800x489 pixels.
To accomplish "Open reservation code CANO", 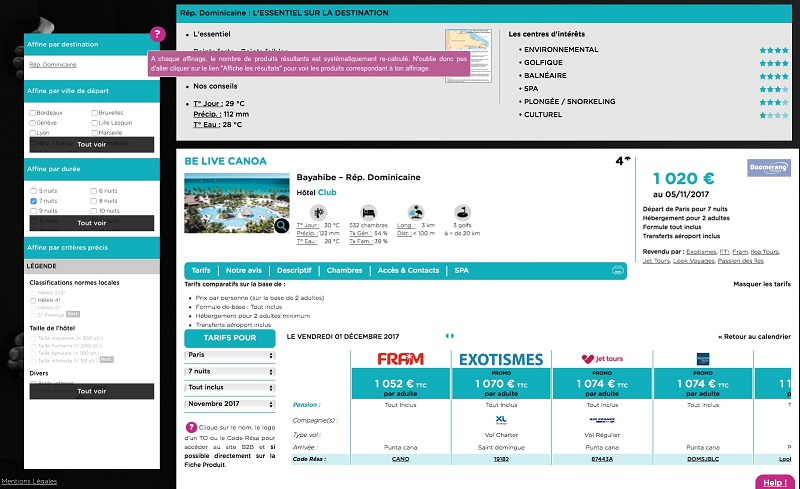I will 401,459.
